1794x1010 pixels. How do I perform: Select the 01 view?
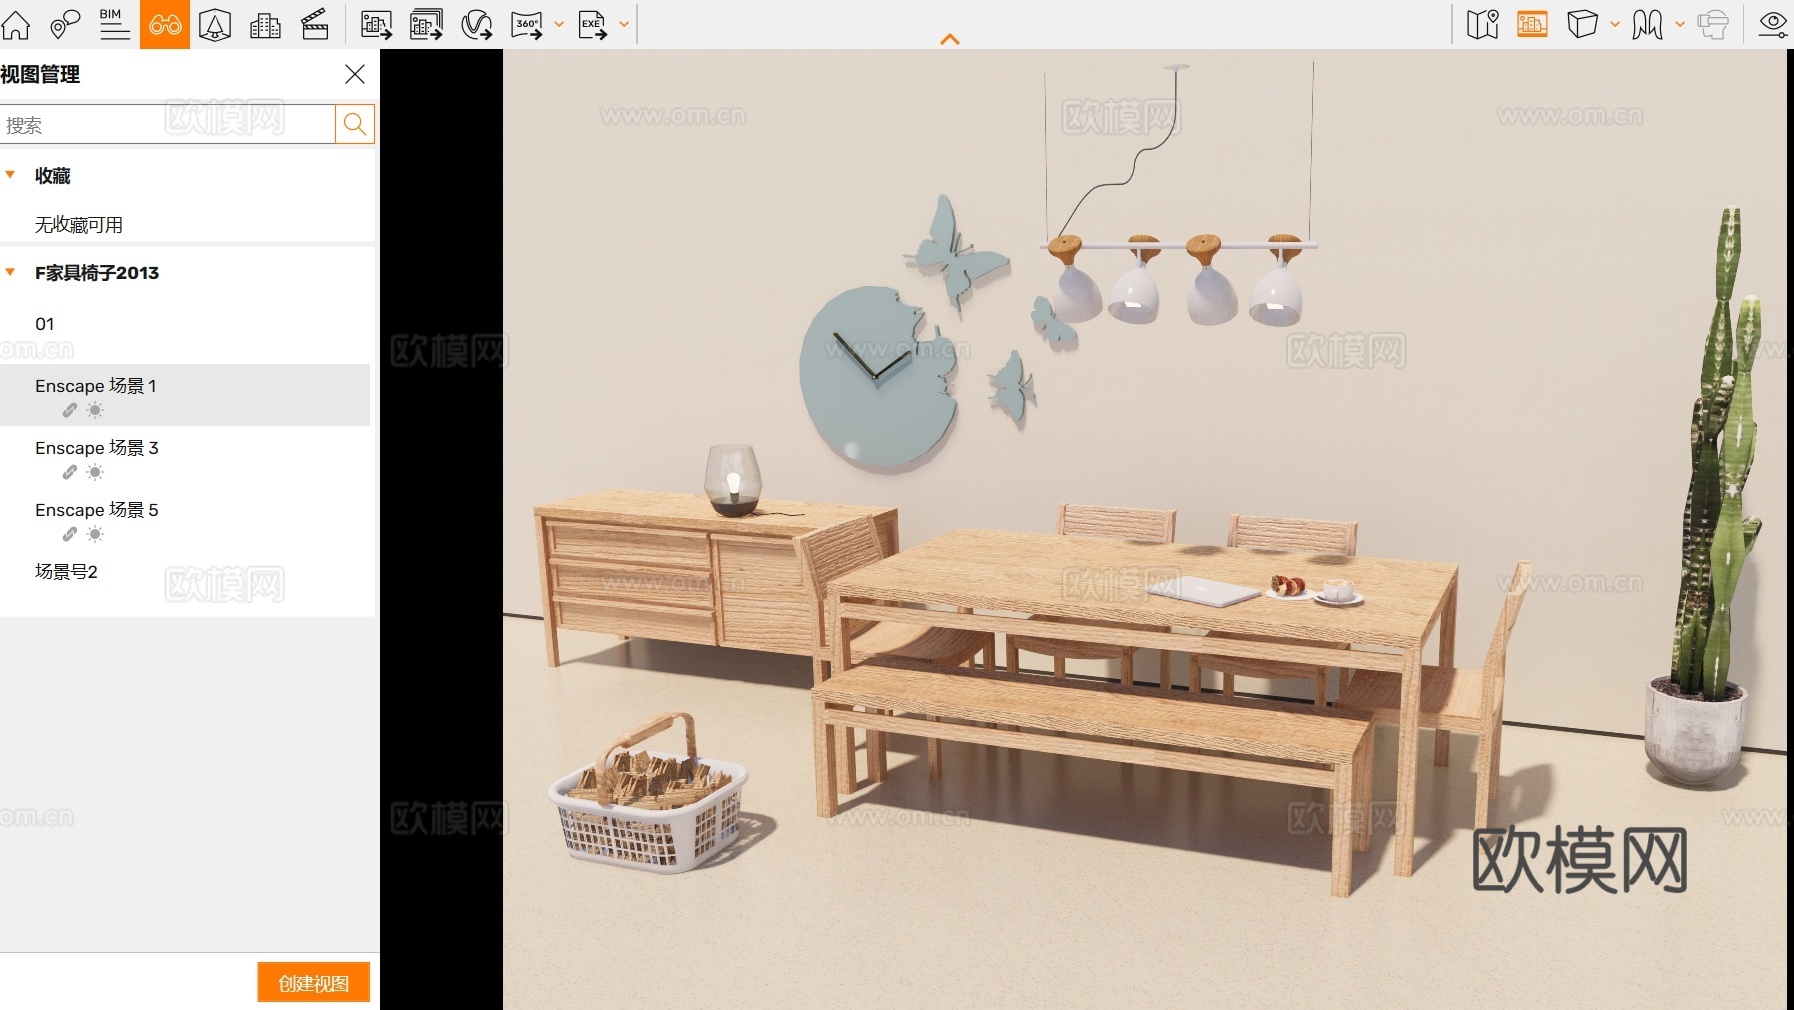[x=185, y=324]
